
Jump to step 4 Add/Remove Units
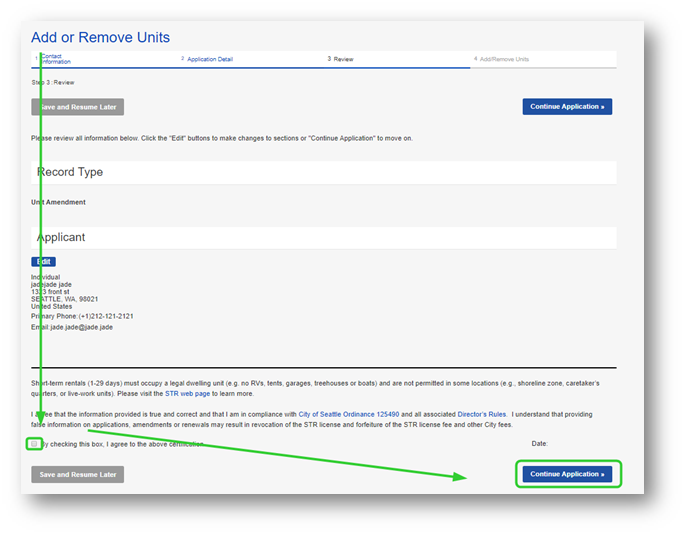tap(504, 59)
